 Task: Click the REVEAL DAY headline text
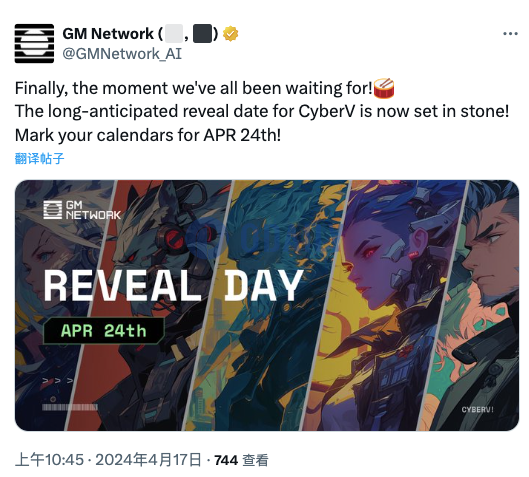[173, 285]
